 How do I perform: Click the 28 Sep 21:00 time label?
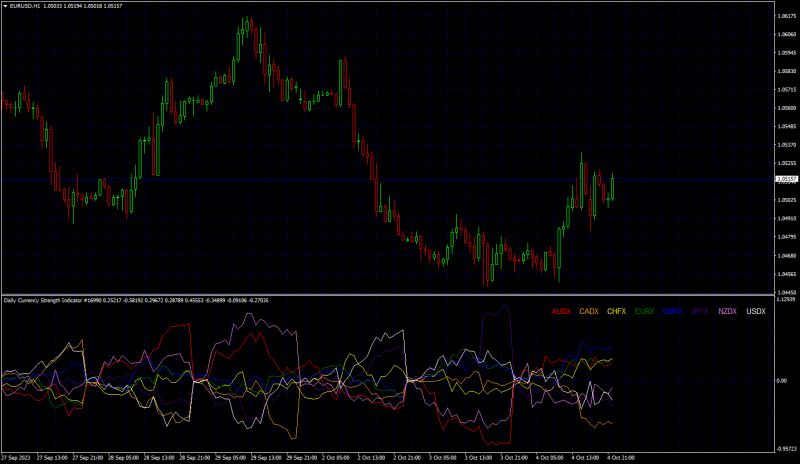pos(195,458)
